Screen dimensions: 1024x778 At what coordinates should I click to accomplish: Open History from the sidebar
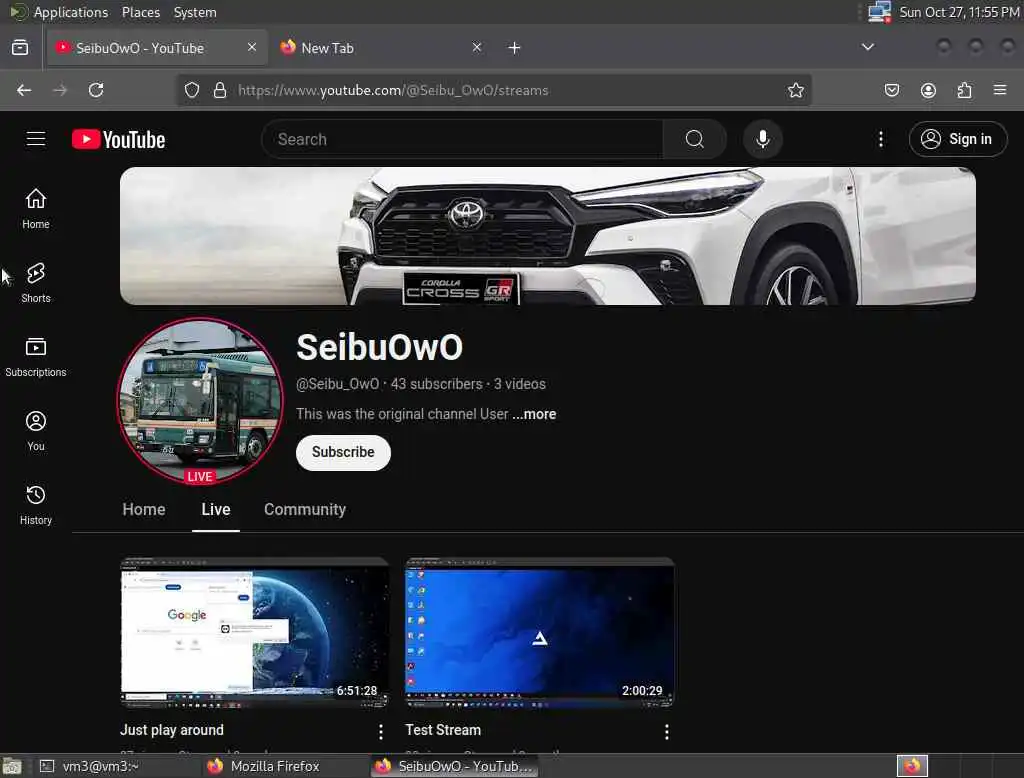click(x=36, y=504)
